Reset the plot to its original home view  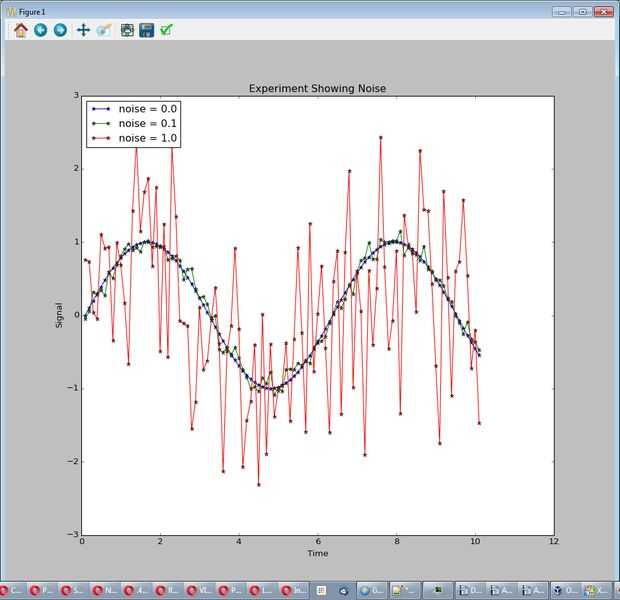pos(21,30)
